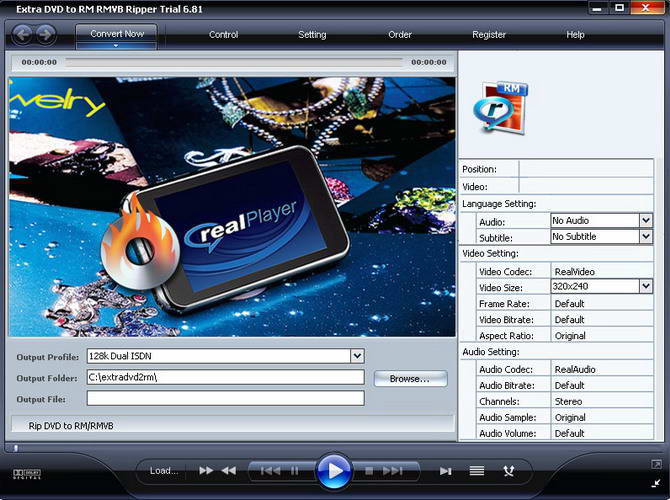
Task: Click the Language Setting header
Action: click(499, 204)
